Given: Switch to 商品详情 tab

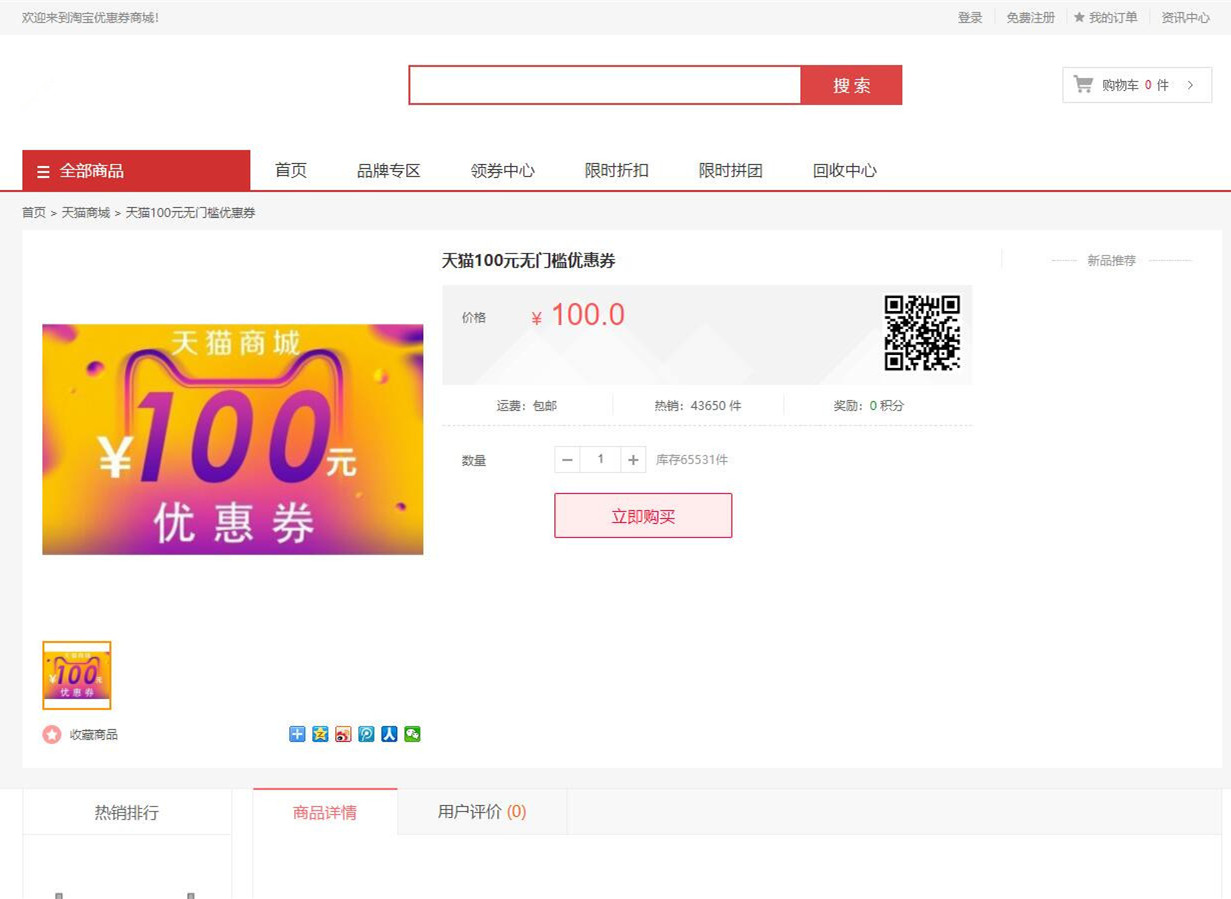Looking at the screenshot, I should (325, 812).
